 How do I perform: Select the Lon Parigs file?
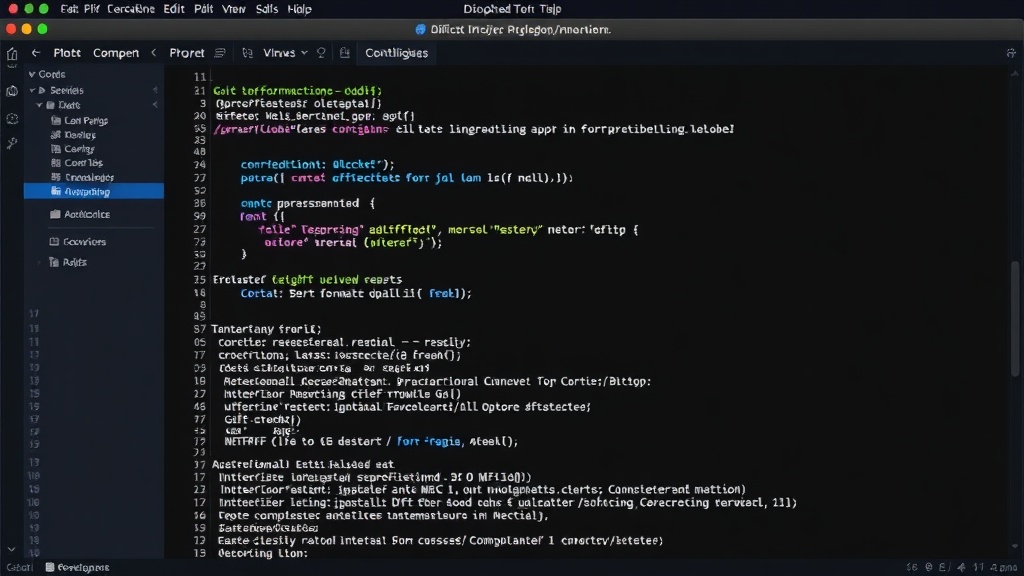[86, 120]
